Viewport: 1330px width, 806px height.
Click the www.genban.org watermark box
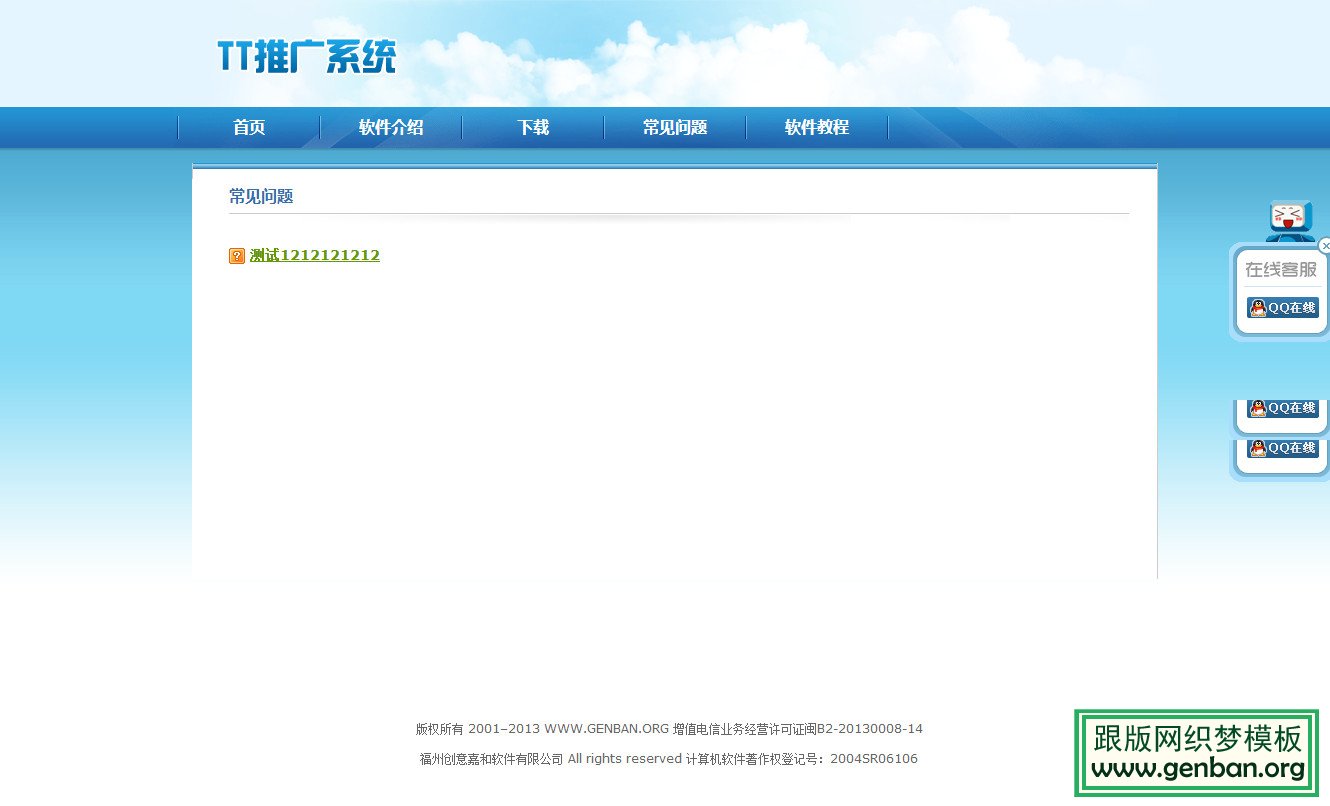[x=1196, y=754]
